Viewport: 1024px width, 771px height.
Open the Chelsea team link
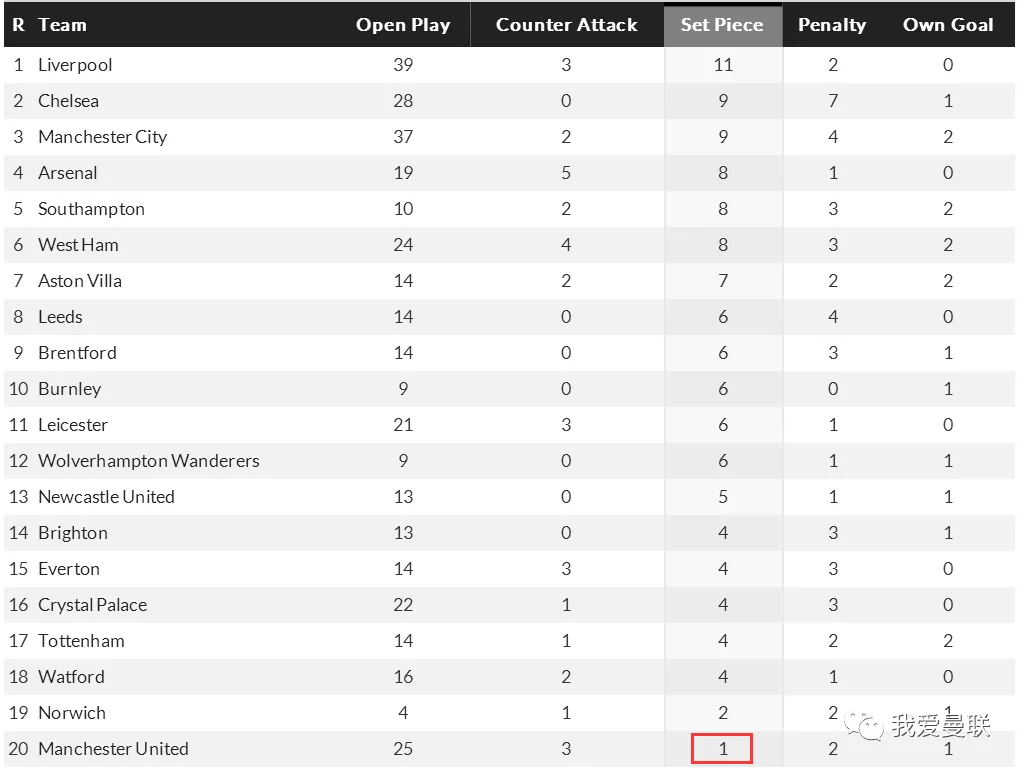pos(68,101)
